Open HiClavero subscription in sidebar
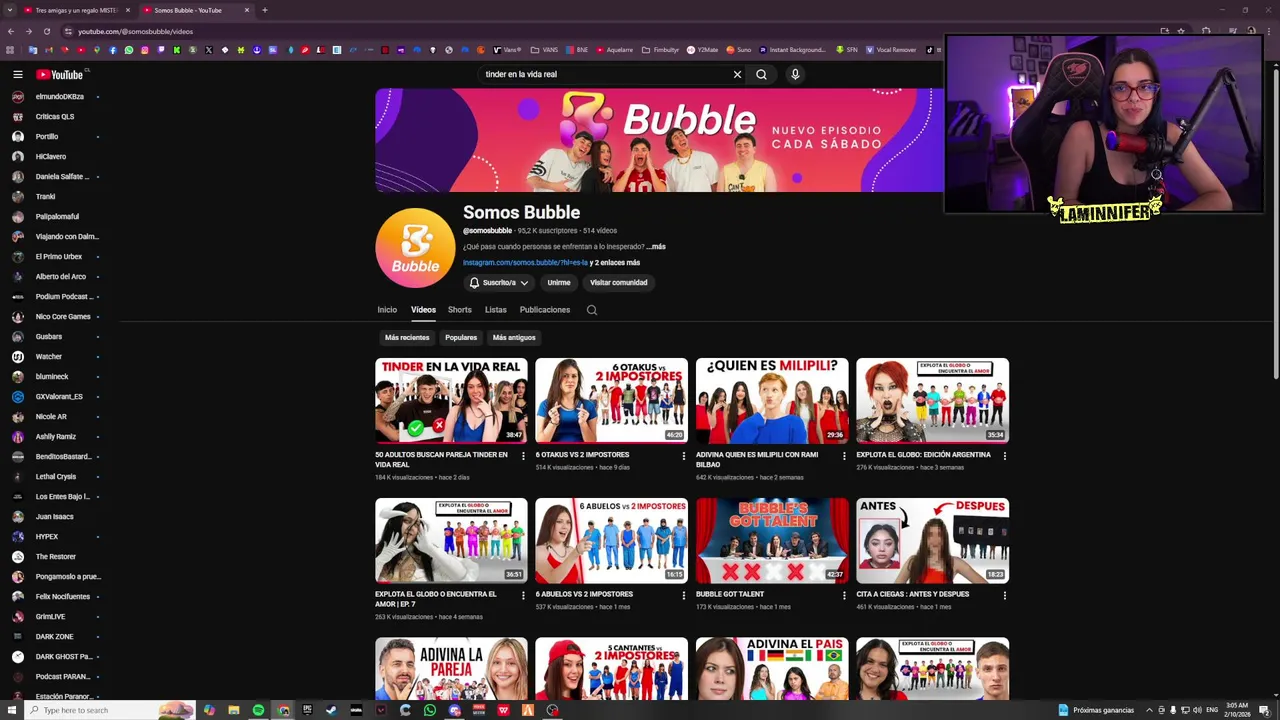This screenshot has width=1280, height=720. [51, 157]
